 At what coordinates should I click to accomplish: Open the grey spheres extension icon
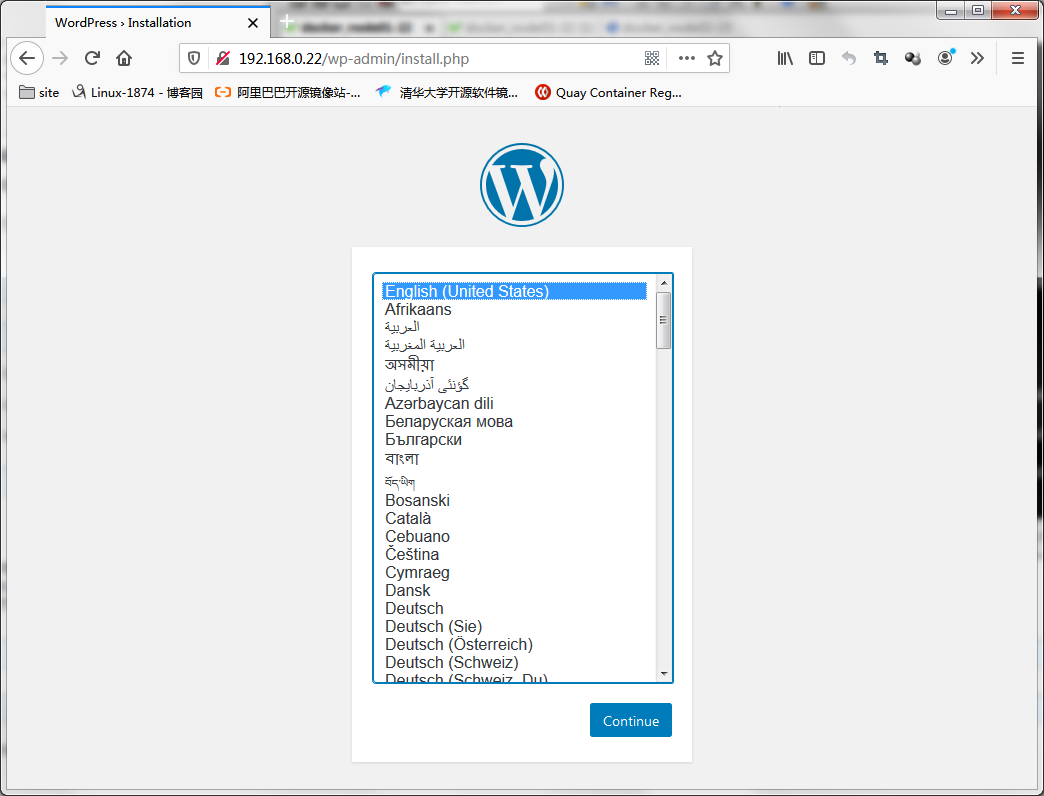[x=913, y=59]
